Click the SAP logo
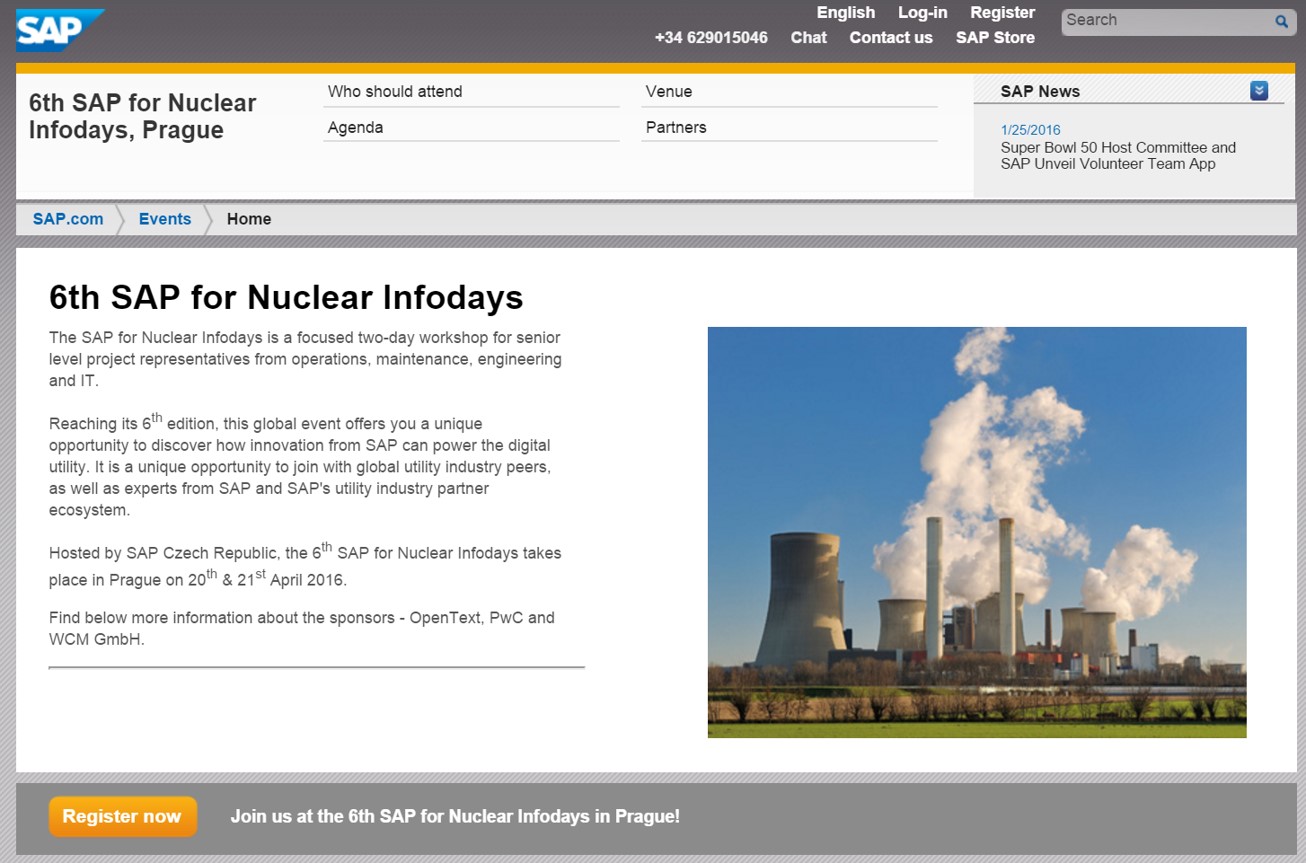The height and width of the screenshot is (863, 1306). (x=59, y=30)
